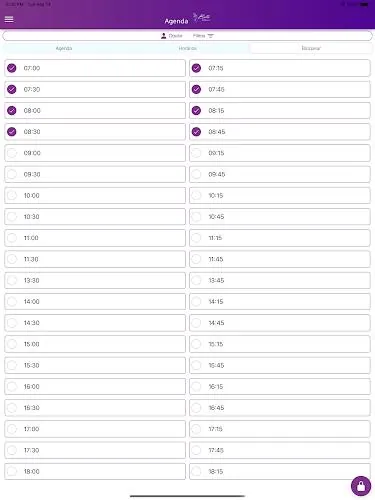Tap the 18:15 time slot row

[280, 471]
